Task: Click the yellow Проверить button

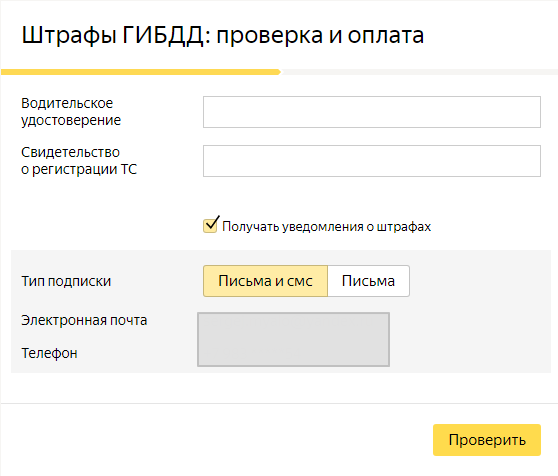Action: coord(487,440)
